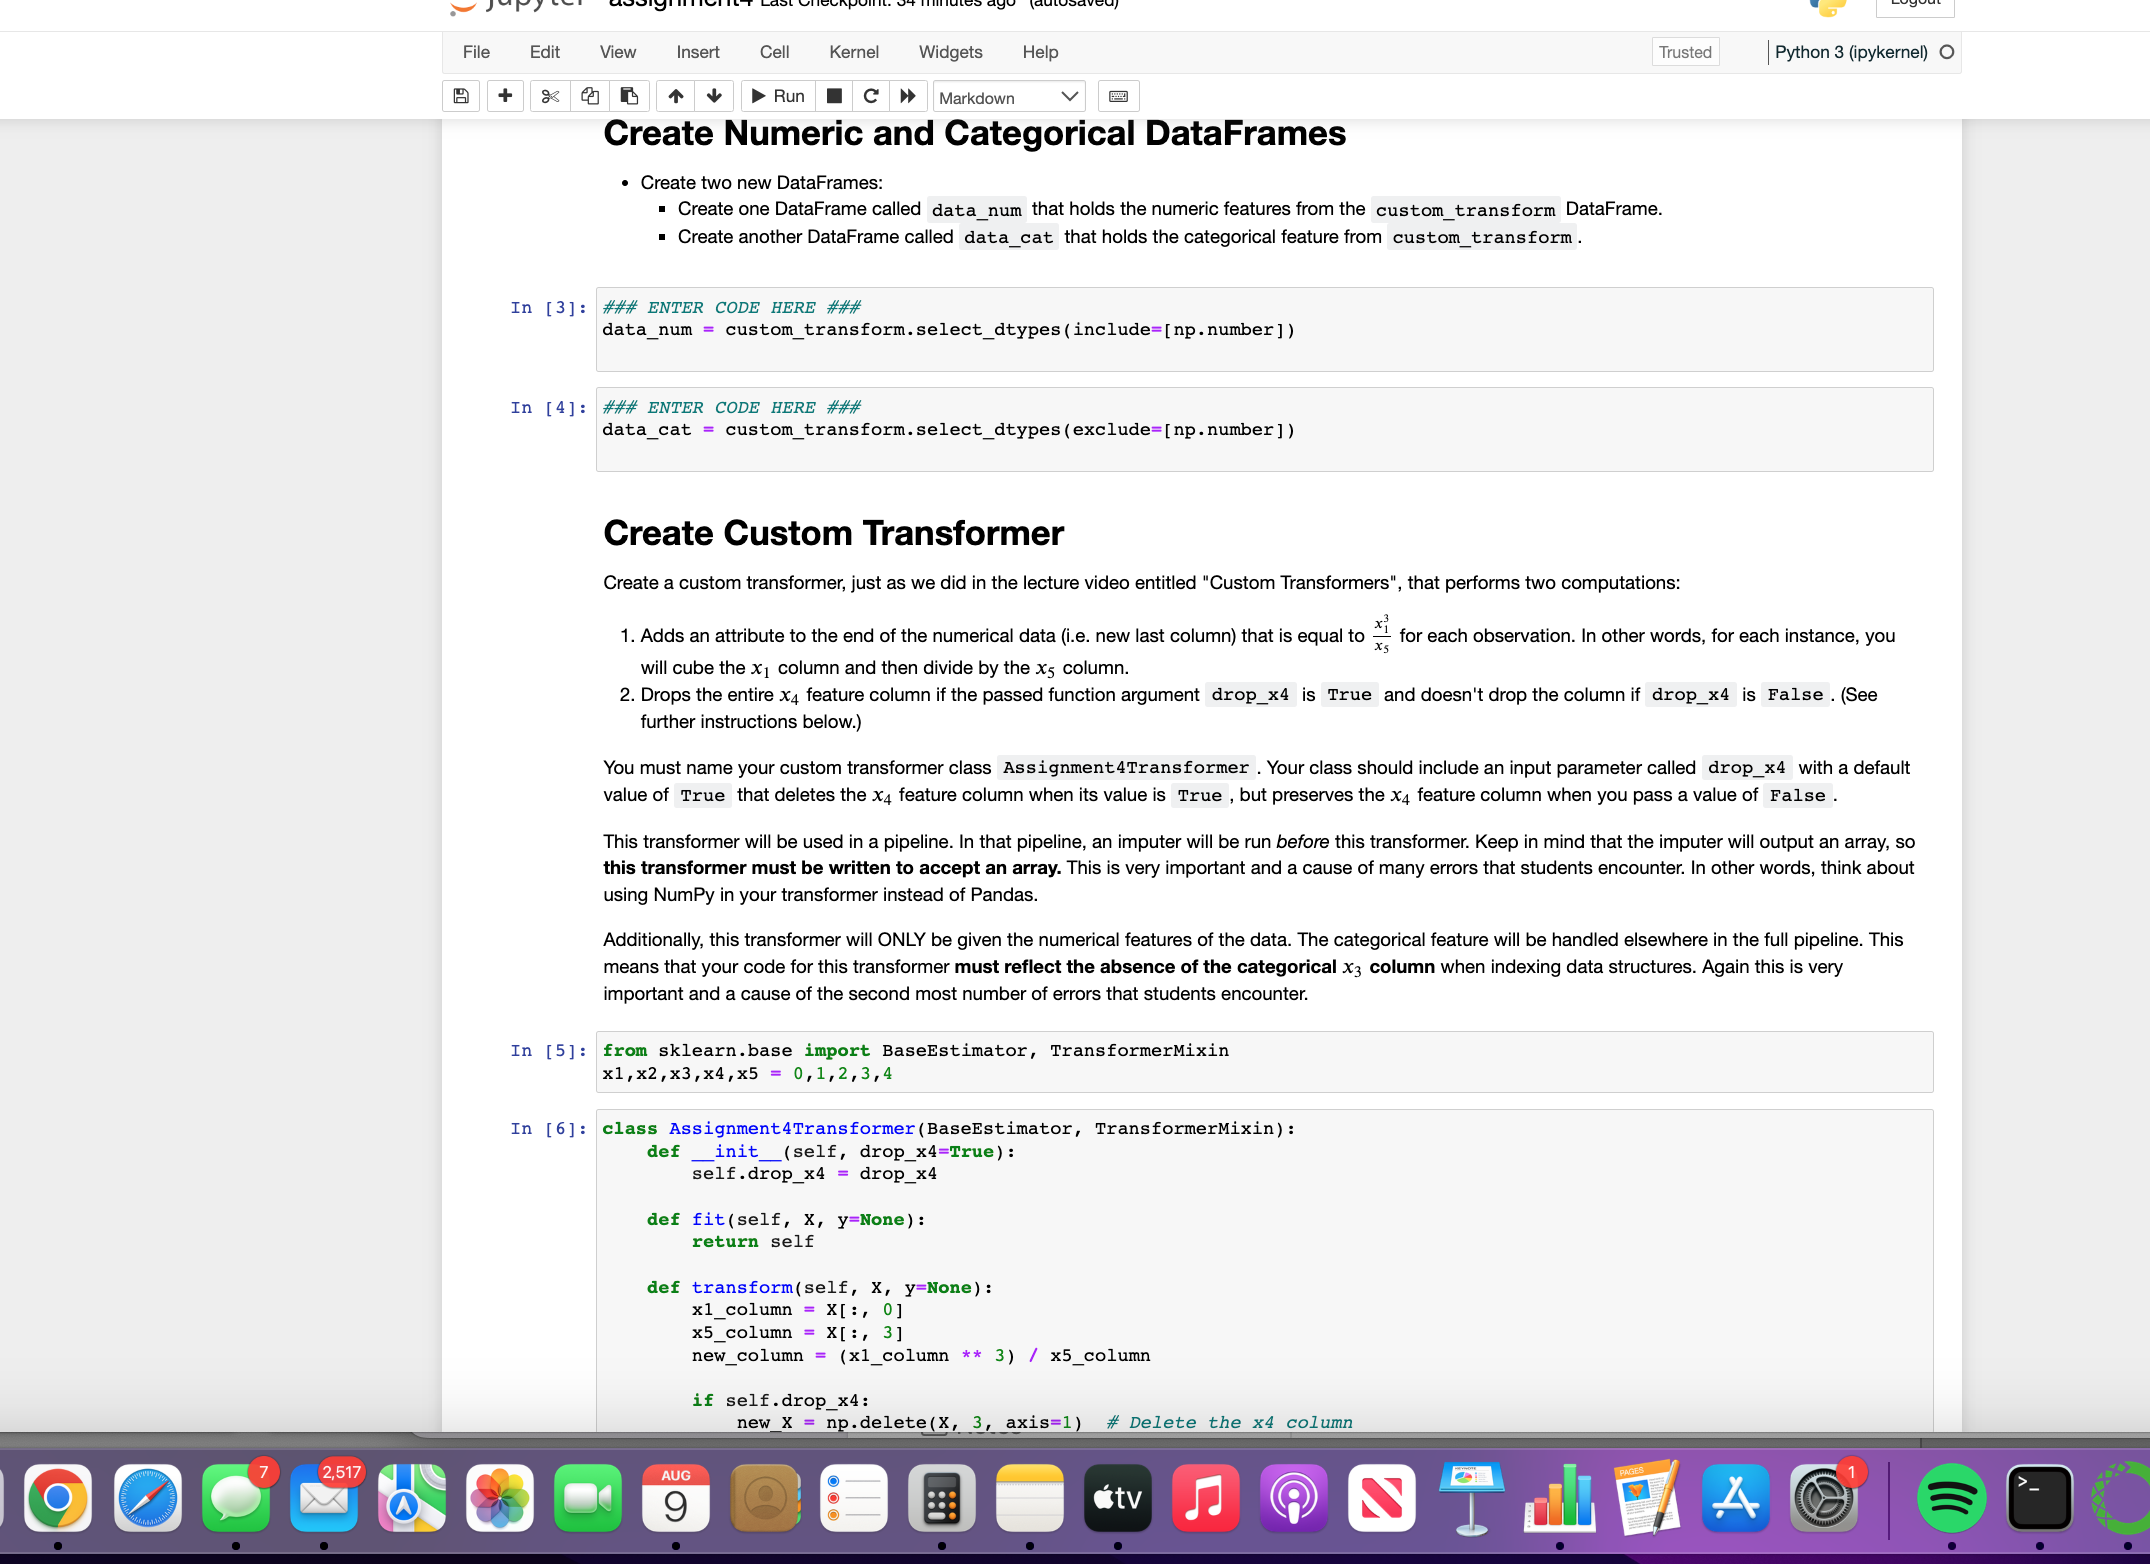Restart and run all with fast-forward icon
This screenshot has height=1564, width=2150.
click(x=907, y=96)
